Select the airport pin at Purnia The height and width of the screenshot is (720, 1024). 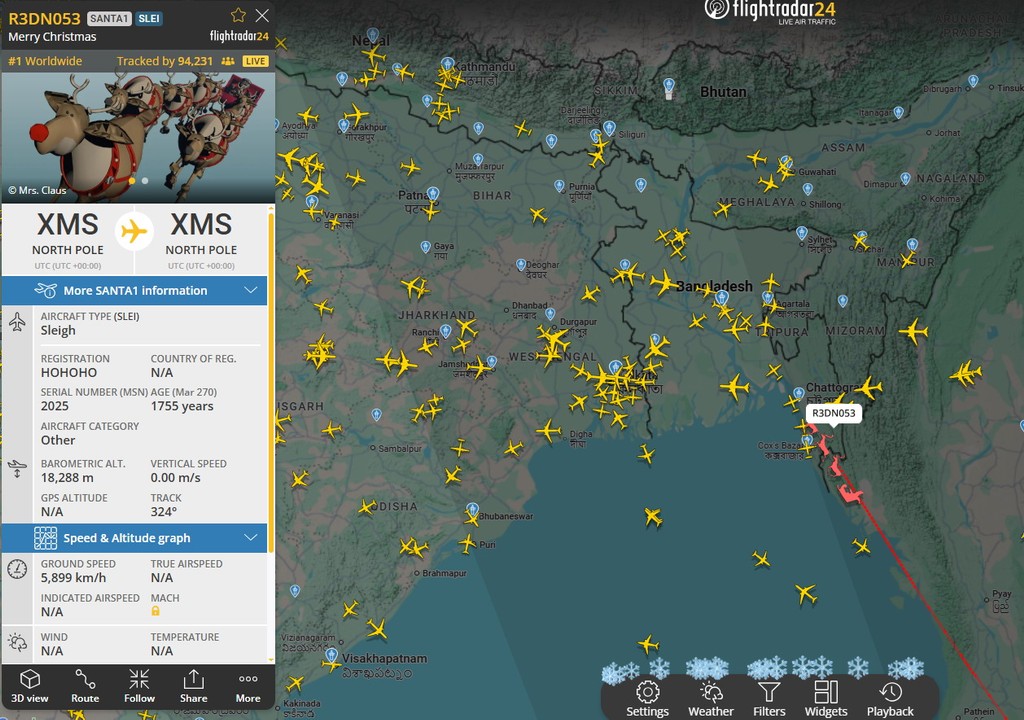[559, 186]
